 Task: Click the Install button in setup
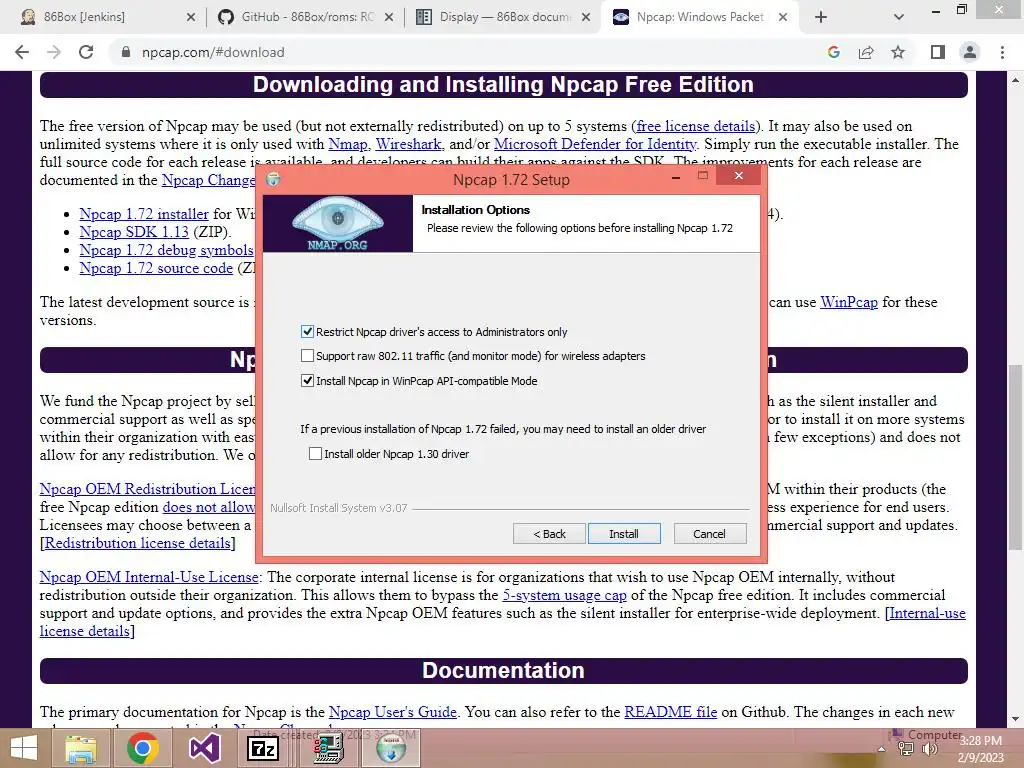click(x=624, y=534)
